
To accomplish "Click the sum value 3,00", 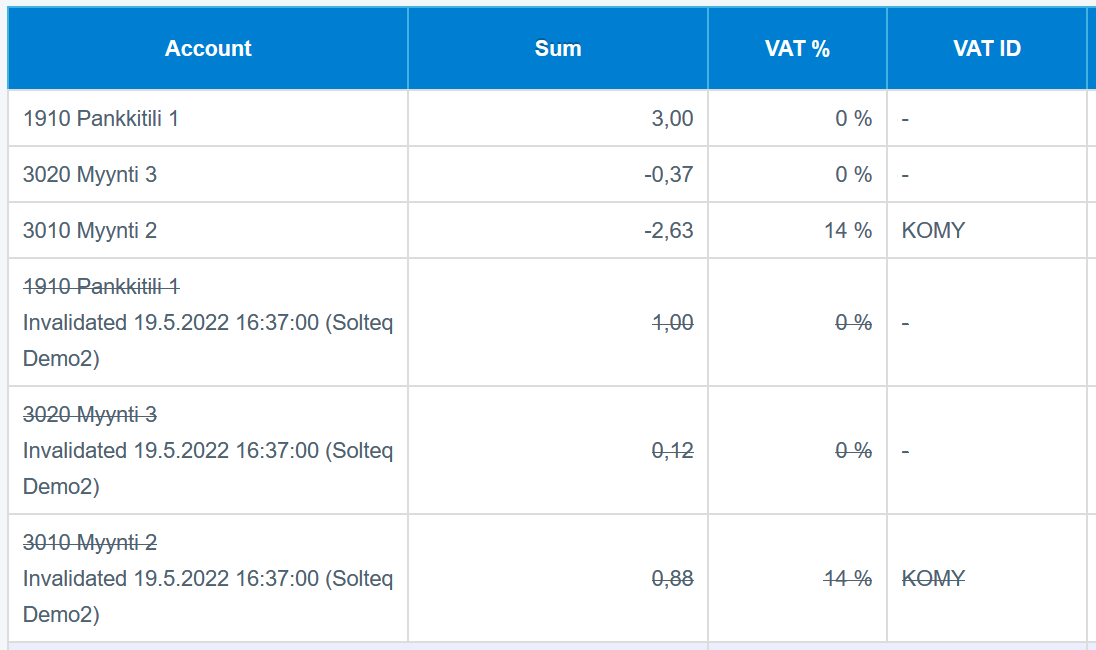I will click(672, 119).
